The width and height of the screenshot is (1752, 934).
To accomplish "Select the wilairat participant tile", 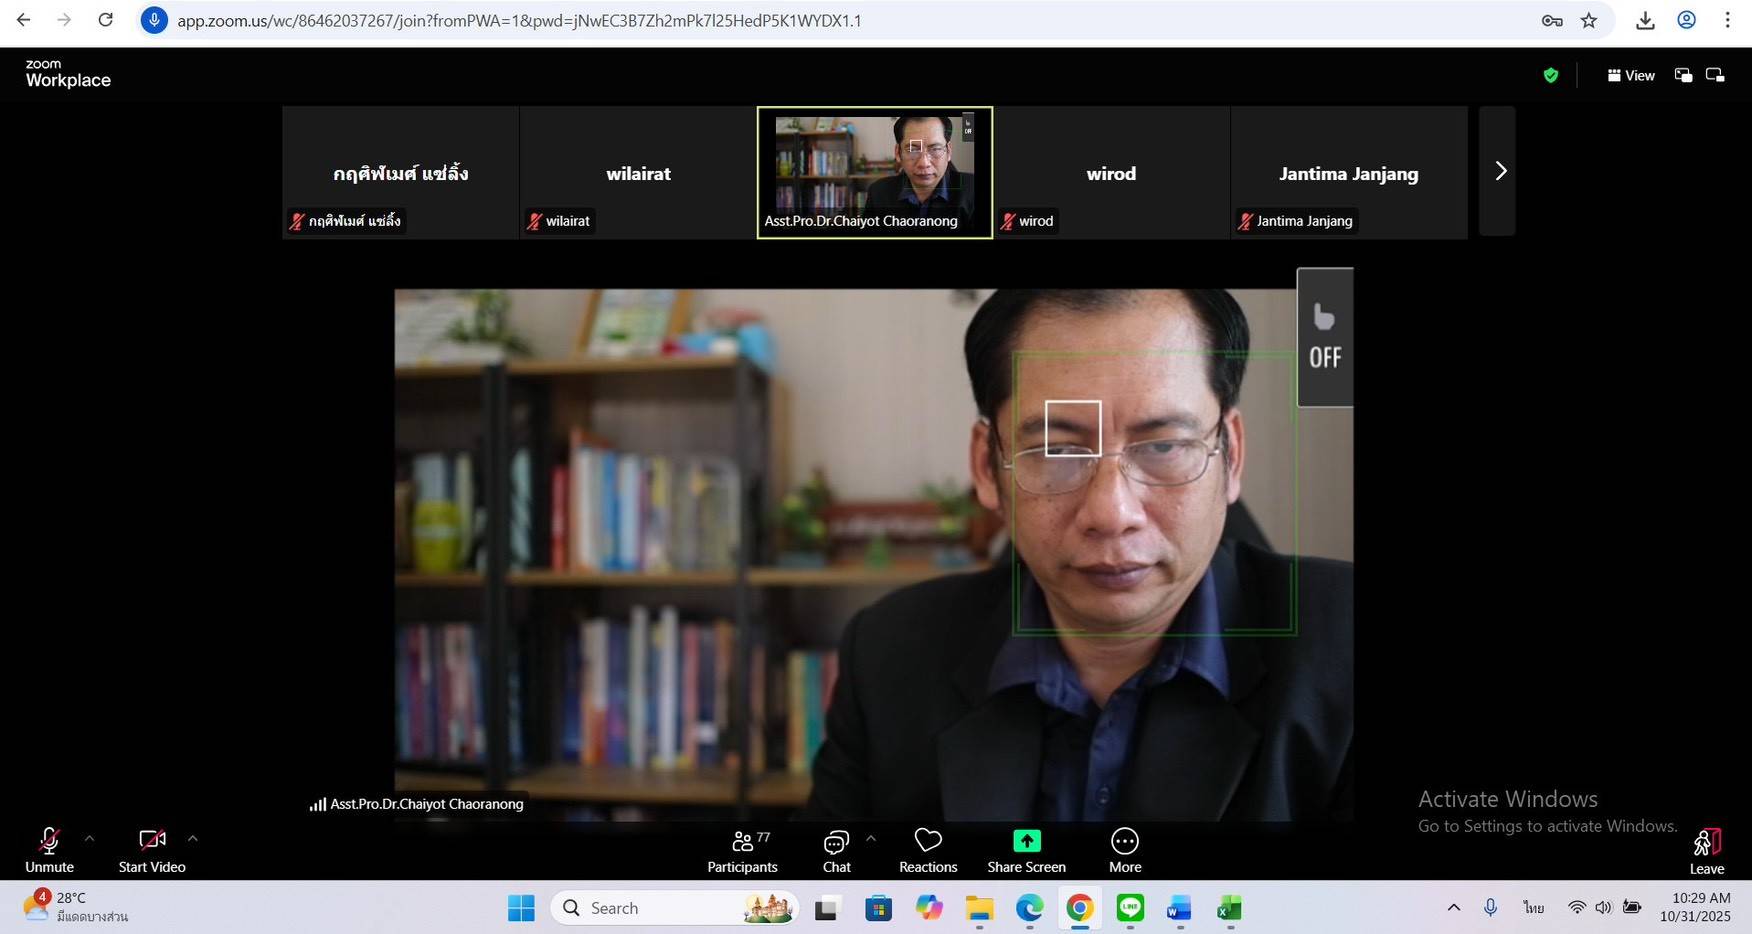I will [638, 172].
